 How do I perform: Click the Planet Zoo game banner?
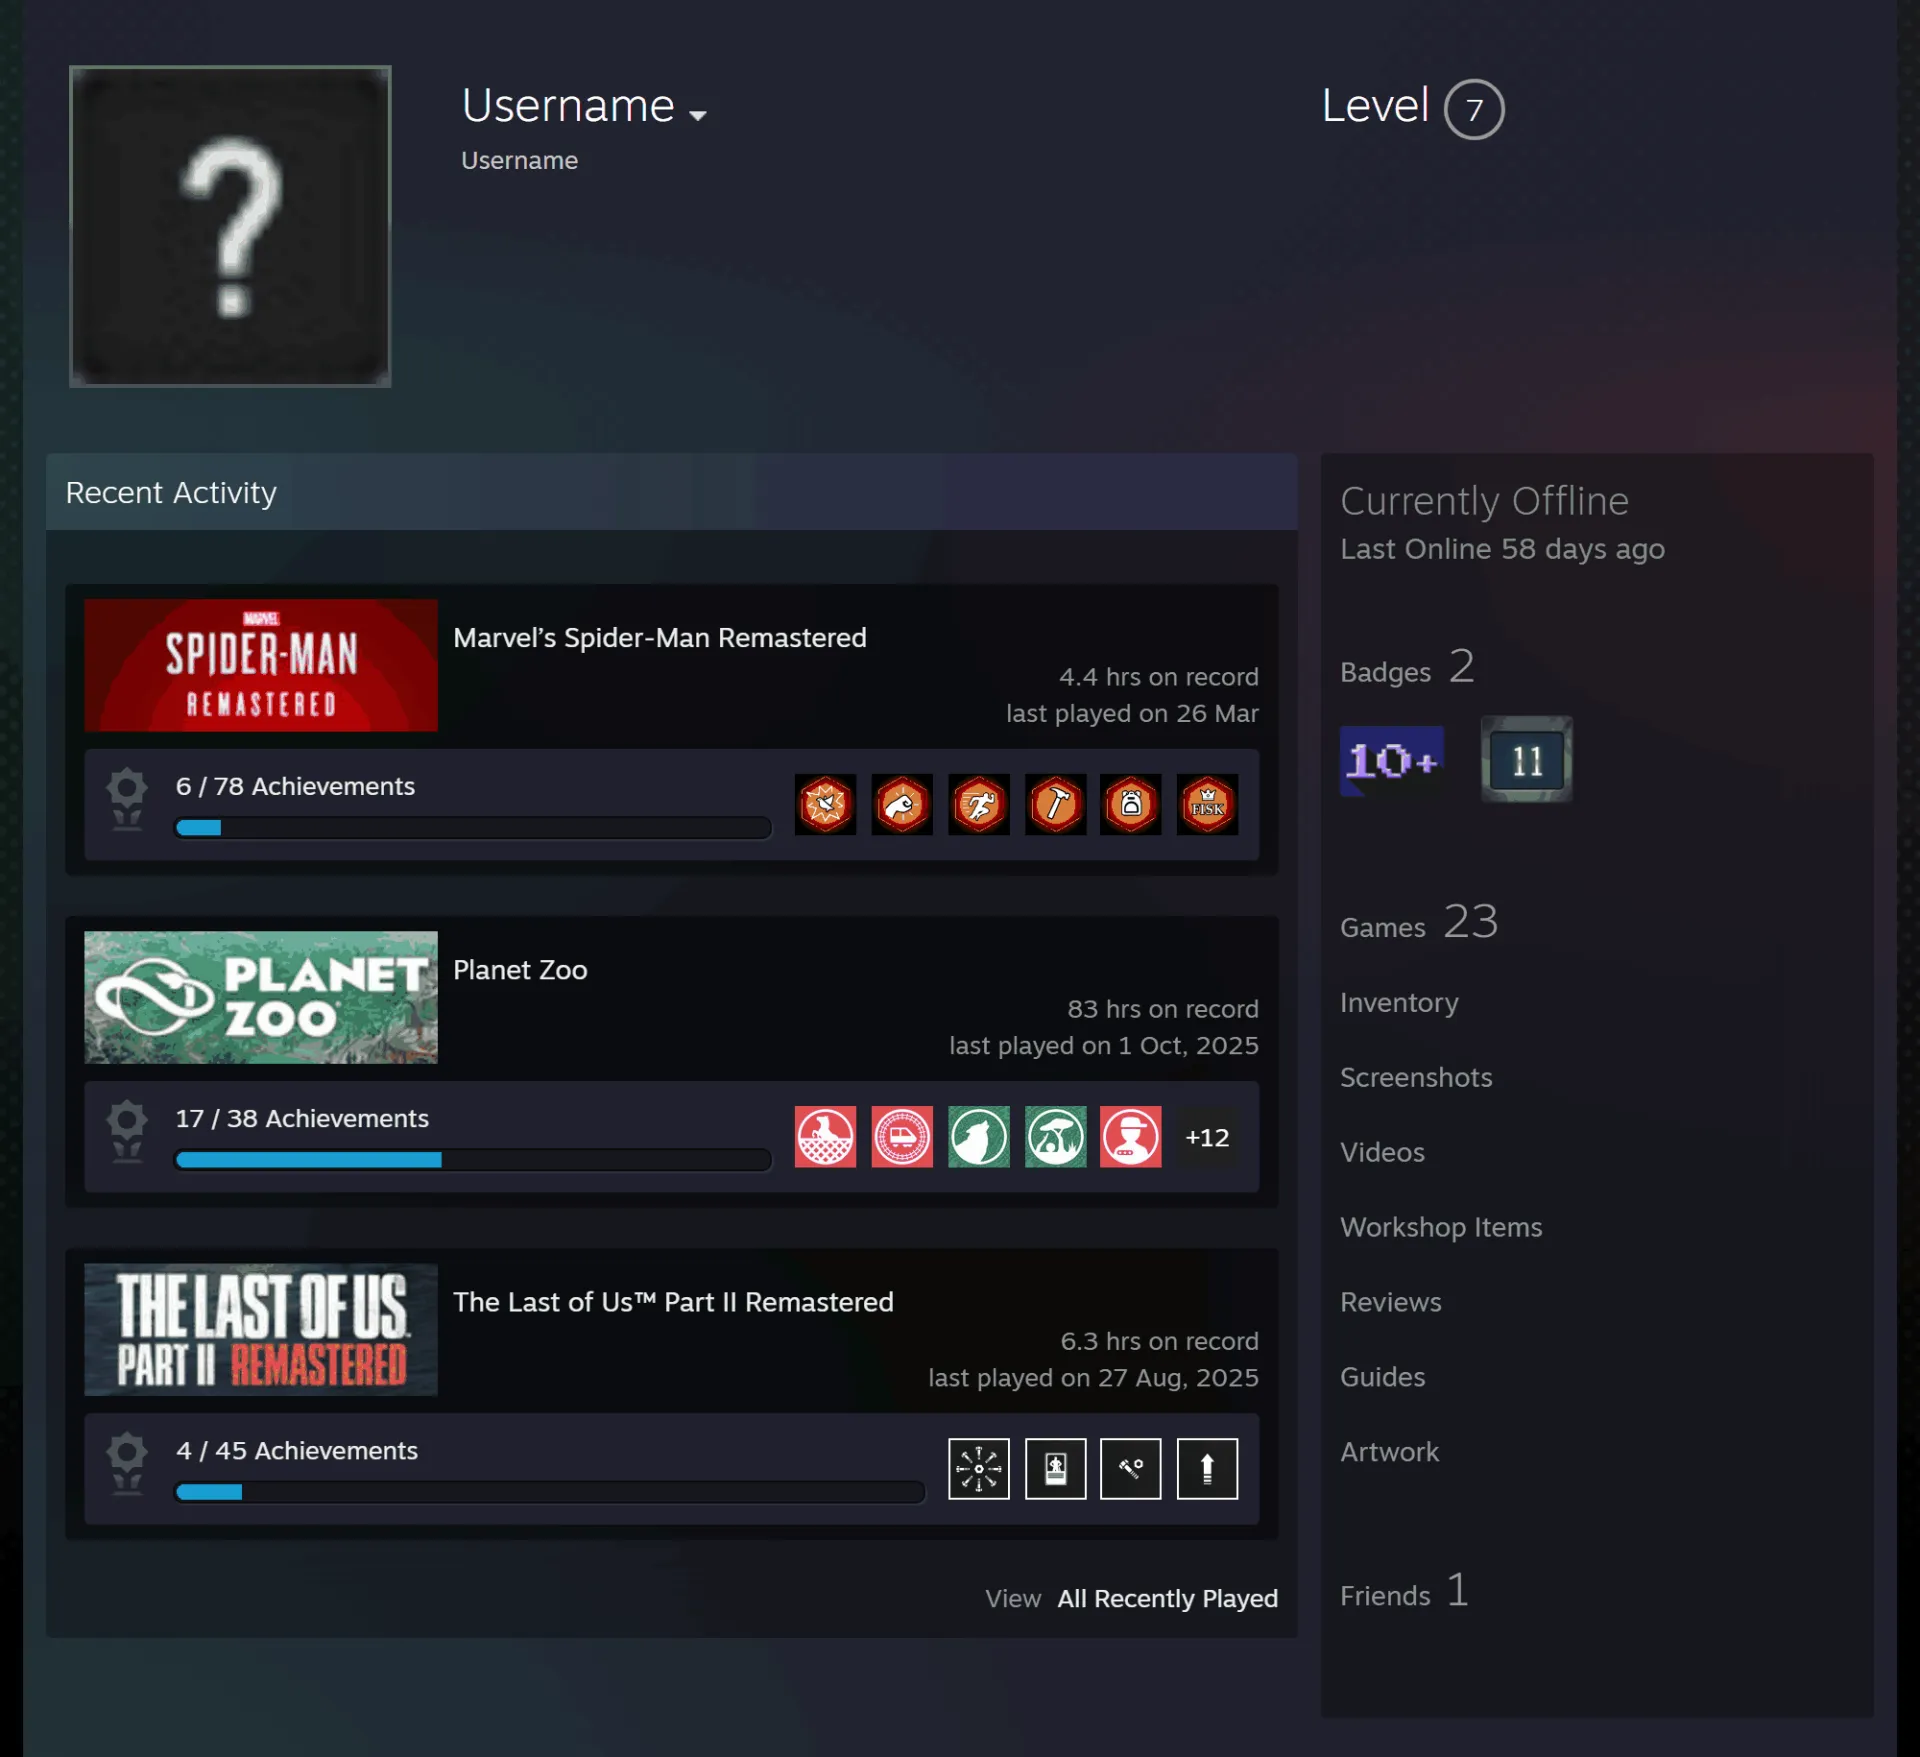pos(261,997)
